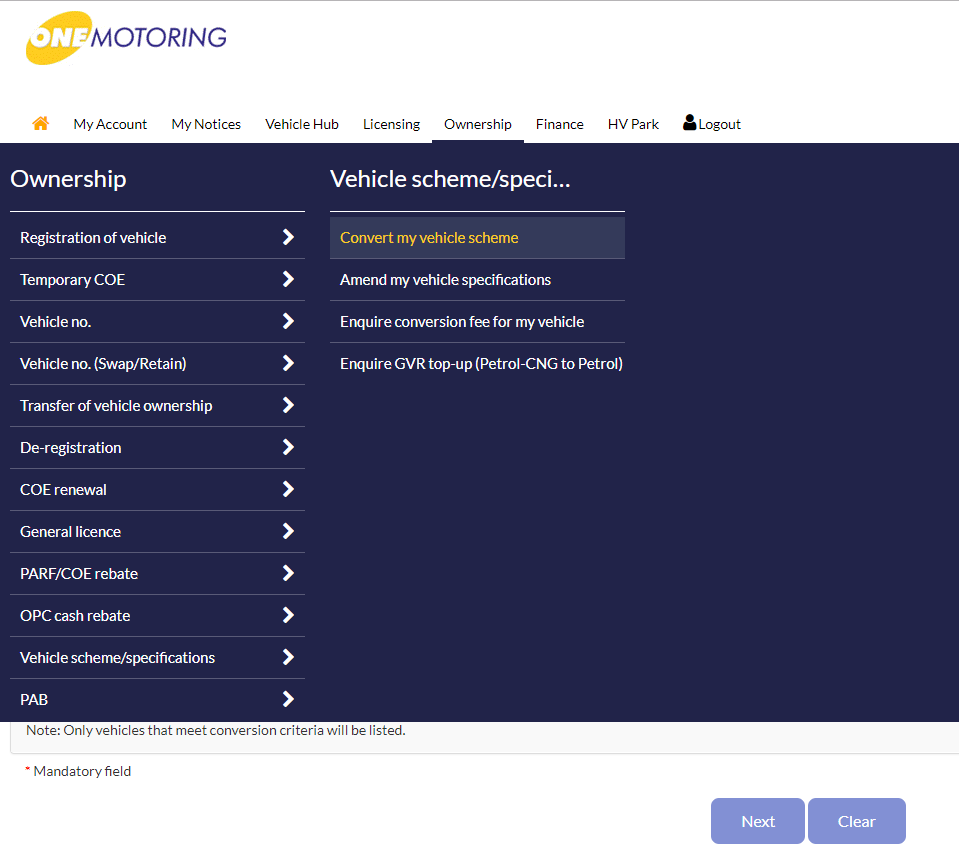Viewport: 959px width, 862px height.
Task: Open Vehicle no. (Swap/Retain) submenu
Action: [x=103, y=364]
